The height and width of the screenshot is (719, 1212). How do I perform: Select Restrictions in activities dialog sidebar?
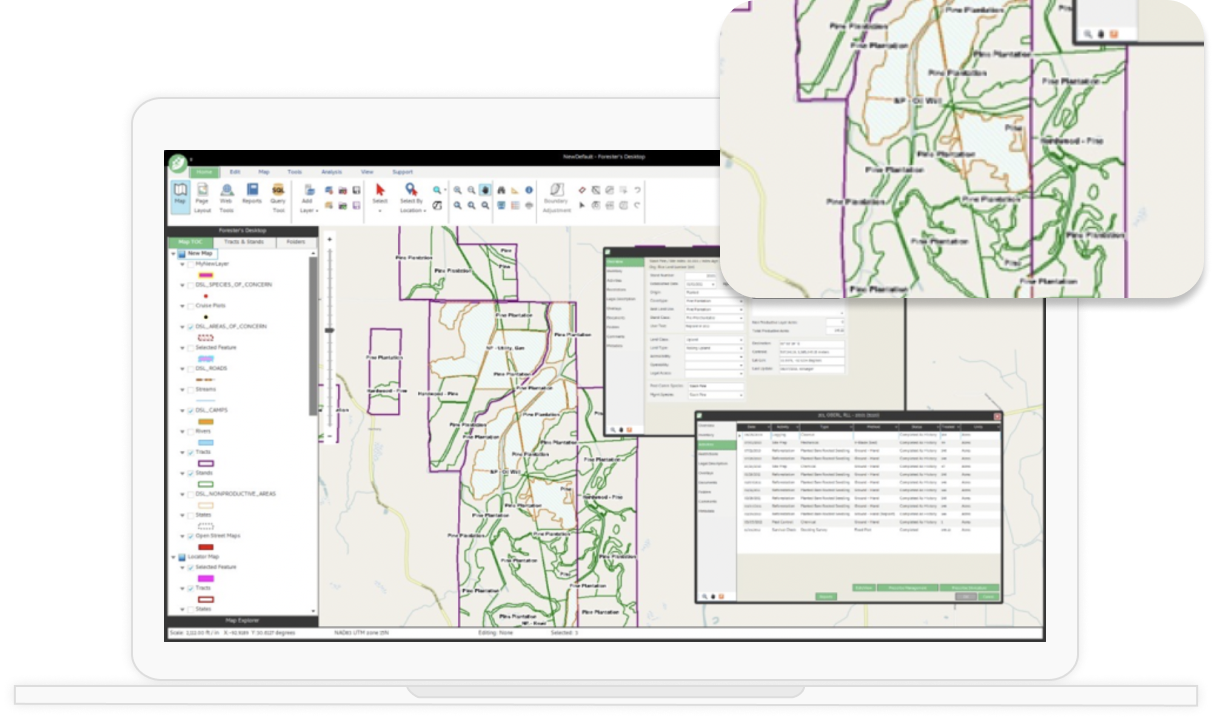point(708,453)
